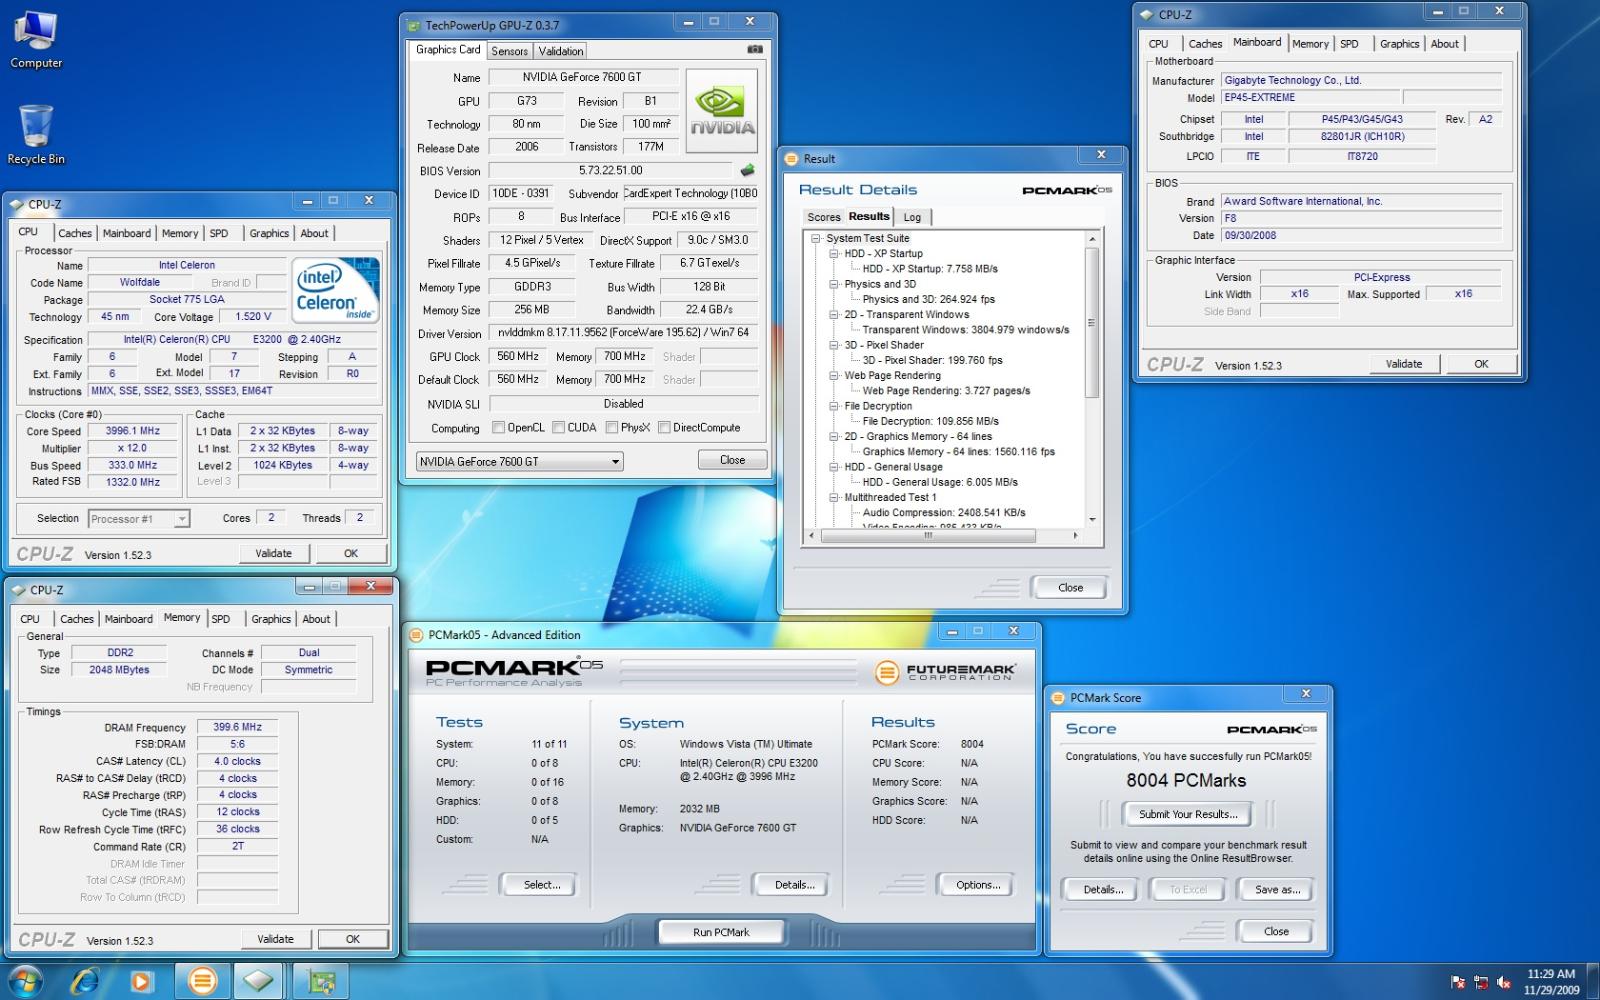The image size is (1600, 1000).
Task: Click Save as... in PCMark Score
Action: click(x=1277, y=889)
